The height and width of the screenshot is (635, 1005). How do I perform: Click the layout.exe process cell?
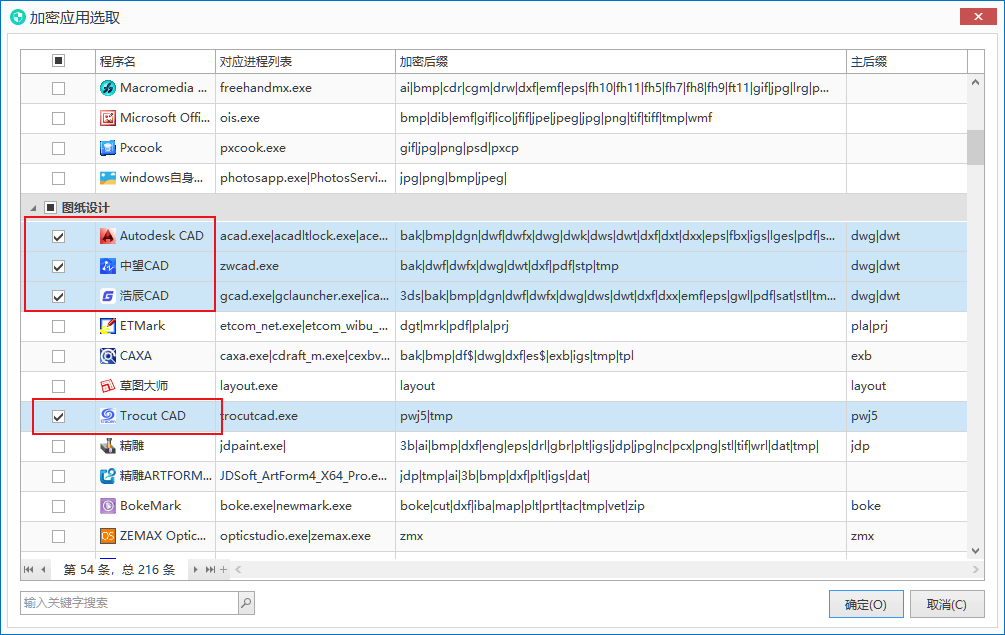point(305,386)
